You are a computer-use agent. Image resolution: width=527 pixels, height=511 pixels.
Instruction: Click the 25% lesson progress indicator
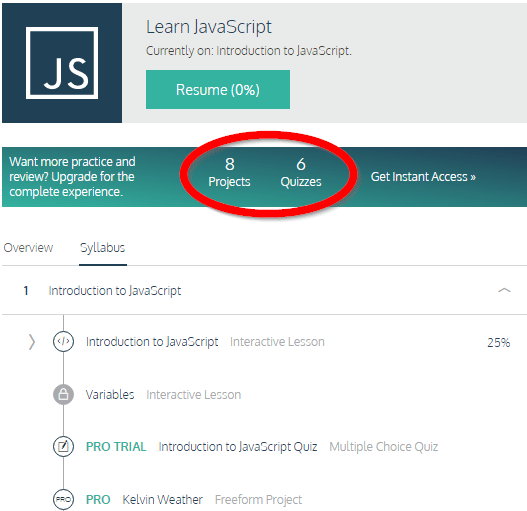pyautogui.click(x=499, y=342)
